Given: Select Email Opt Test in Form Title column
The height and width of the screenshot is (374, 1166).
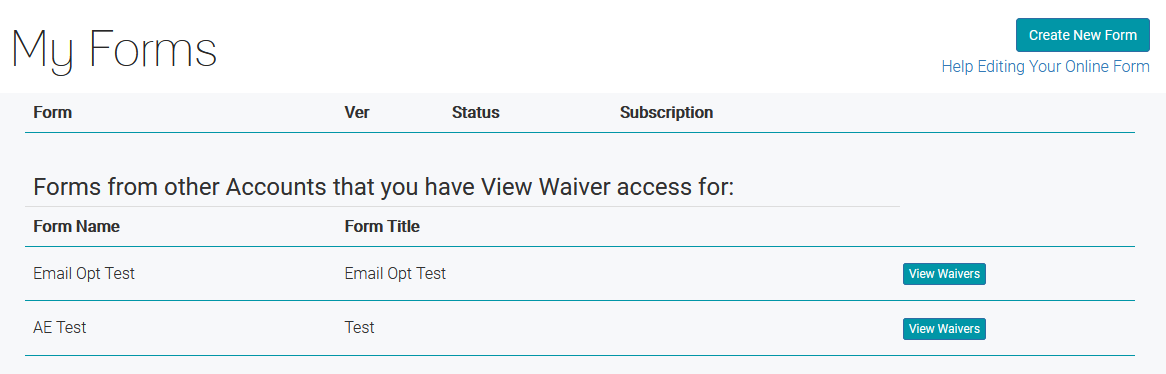Looking at the screenshot, I should 396,274.
